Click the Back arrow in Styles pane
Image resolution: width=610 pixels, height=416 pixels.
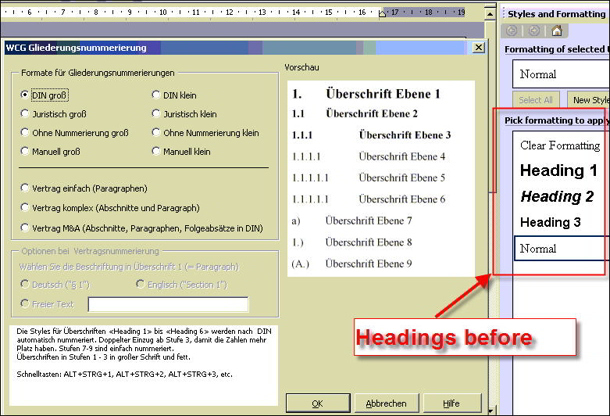click(x=513, y=31)
